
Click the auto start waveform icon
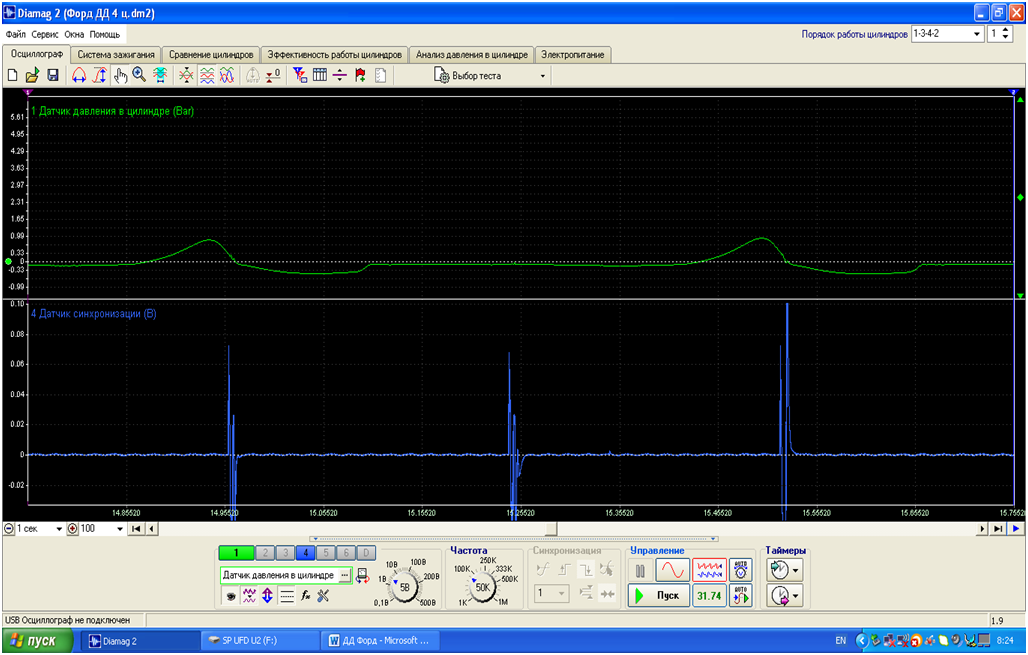coord(741,596)
